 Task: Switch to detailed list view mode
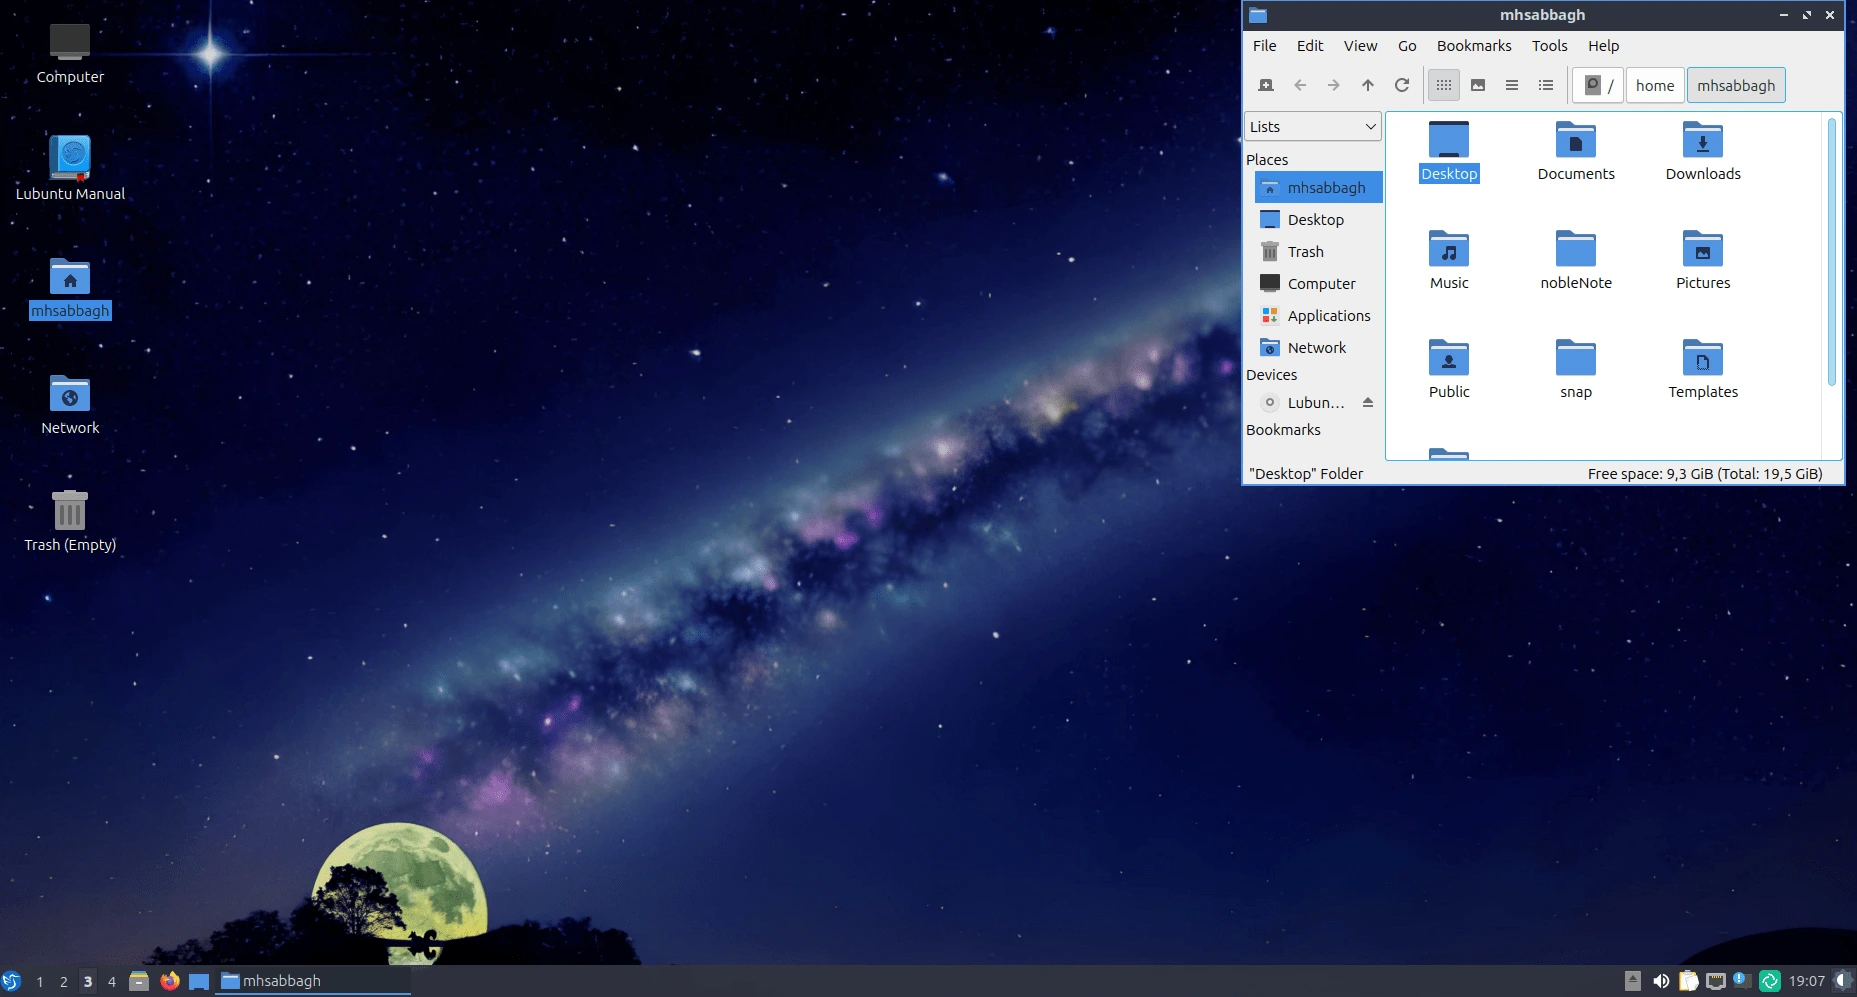[1546, 85]
